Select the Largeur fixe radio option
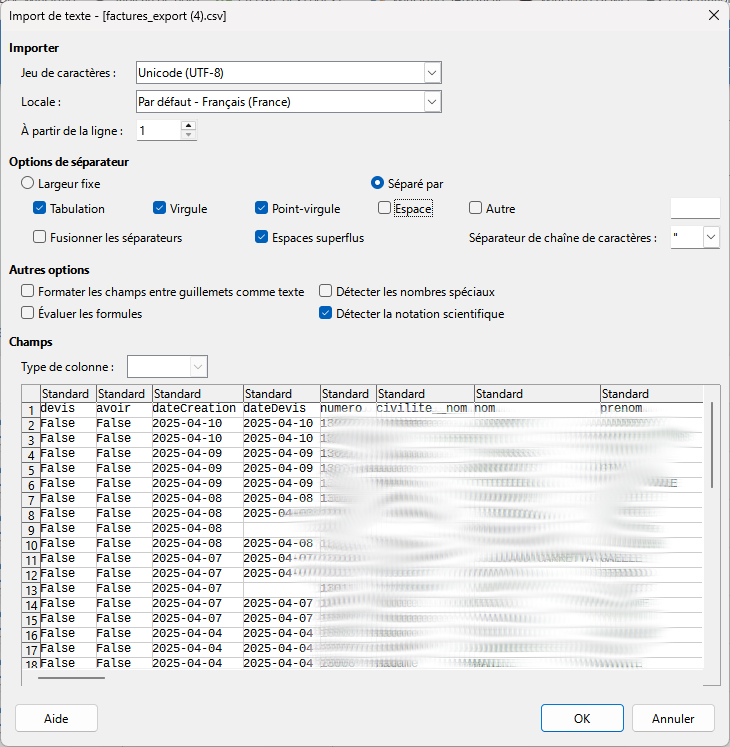This screenshot has width=730, height=747. click(28, 183)
